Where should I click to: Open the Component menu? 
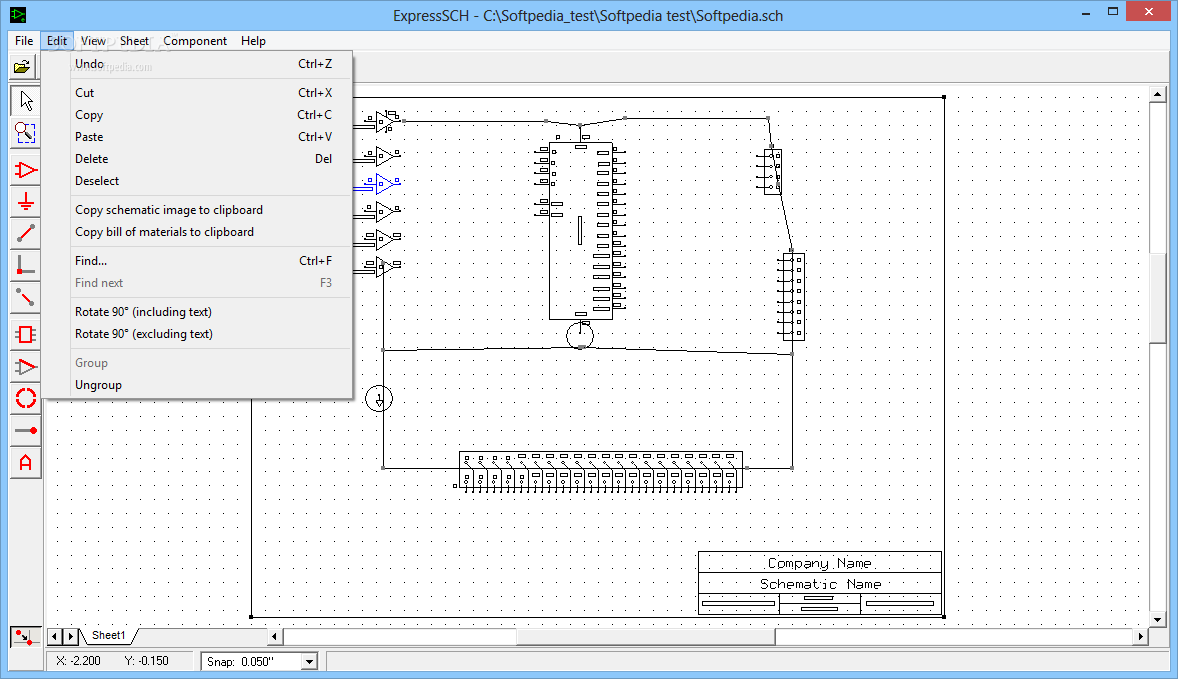tap(195, 41)
